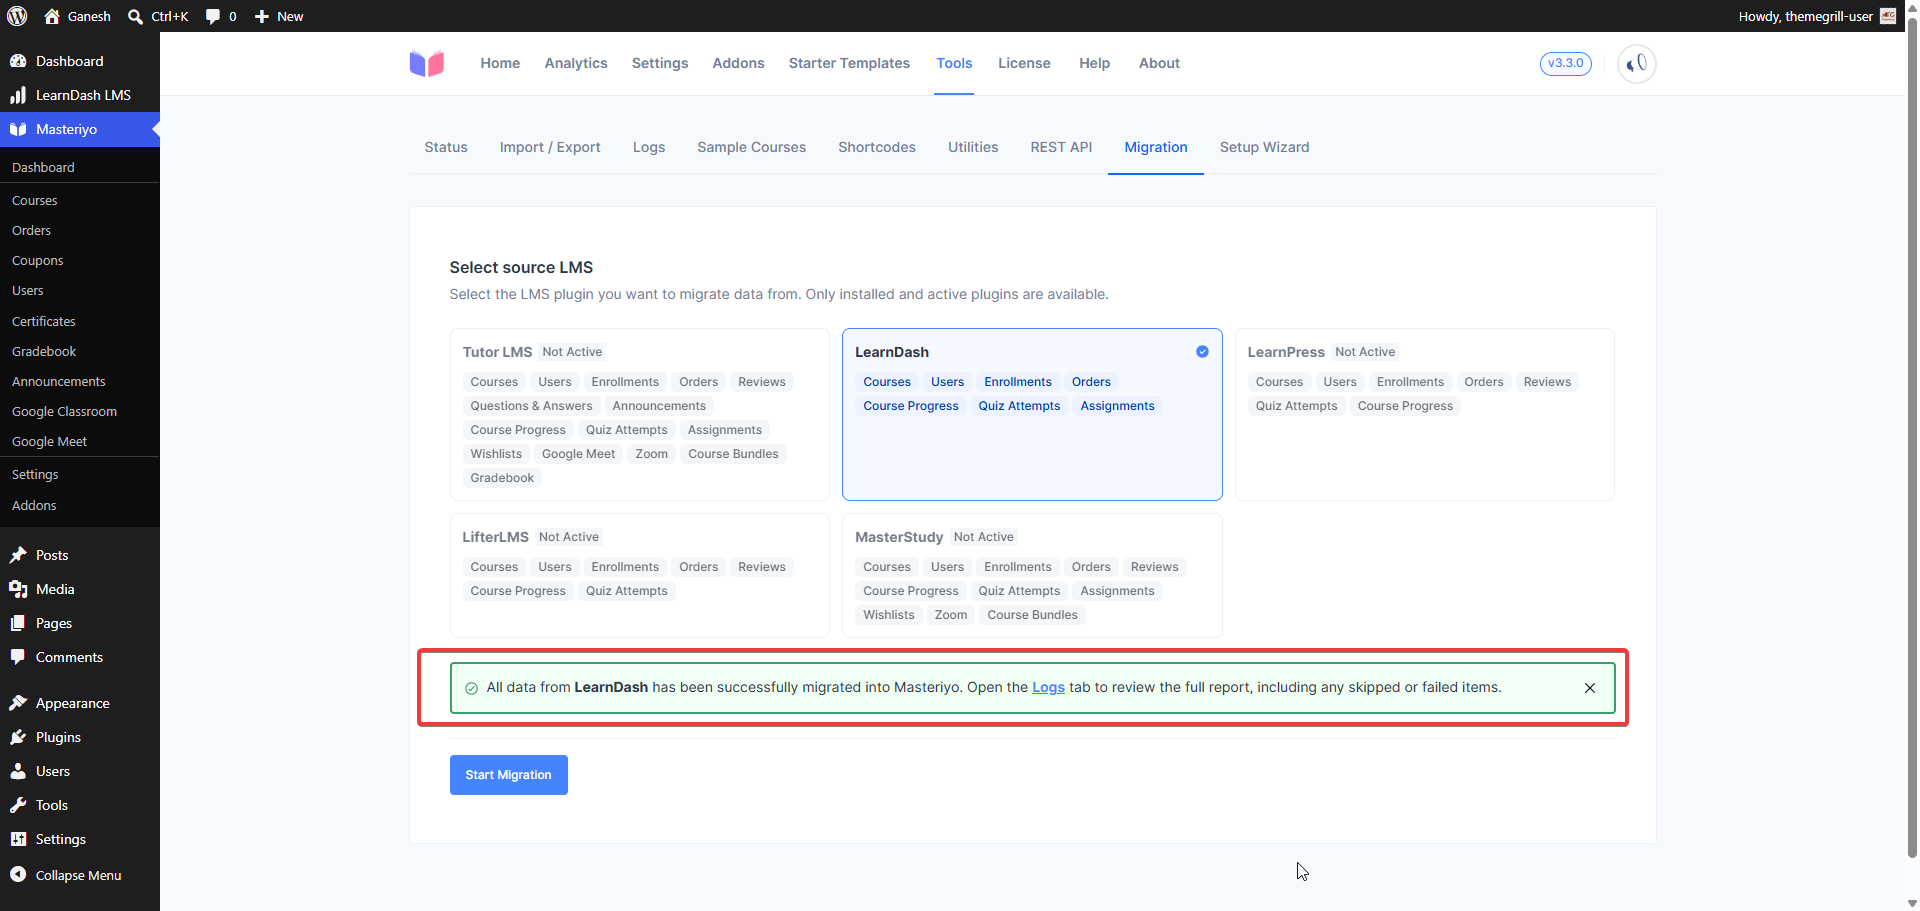Switch to the REST API tab
The width and height of the screenshot is (1920, 911).
(x=1061, y=147)
